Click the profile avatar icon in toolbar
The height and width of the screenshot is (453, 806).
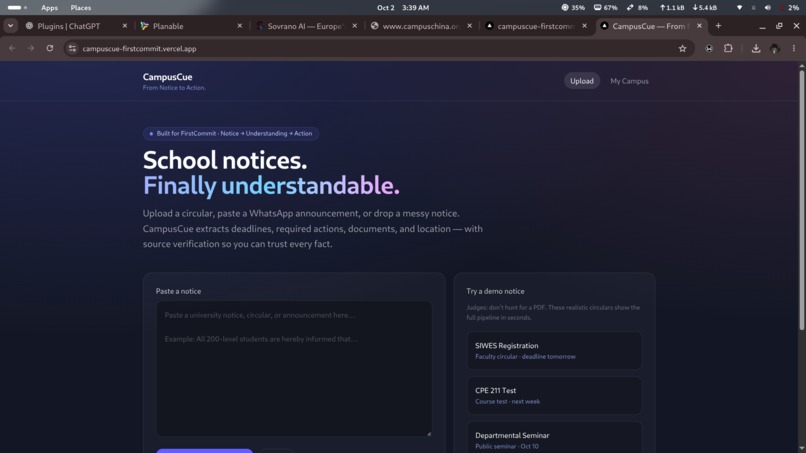[775, 48]
